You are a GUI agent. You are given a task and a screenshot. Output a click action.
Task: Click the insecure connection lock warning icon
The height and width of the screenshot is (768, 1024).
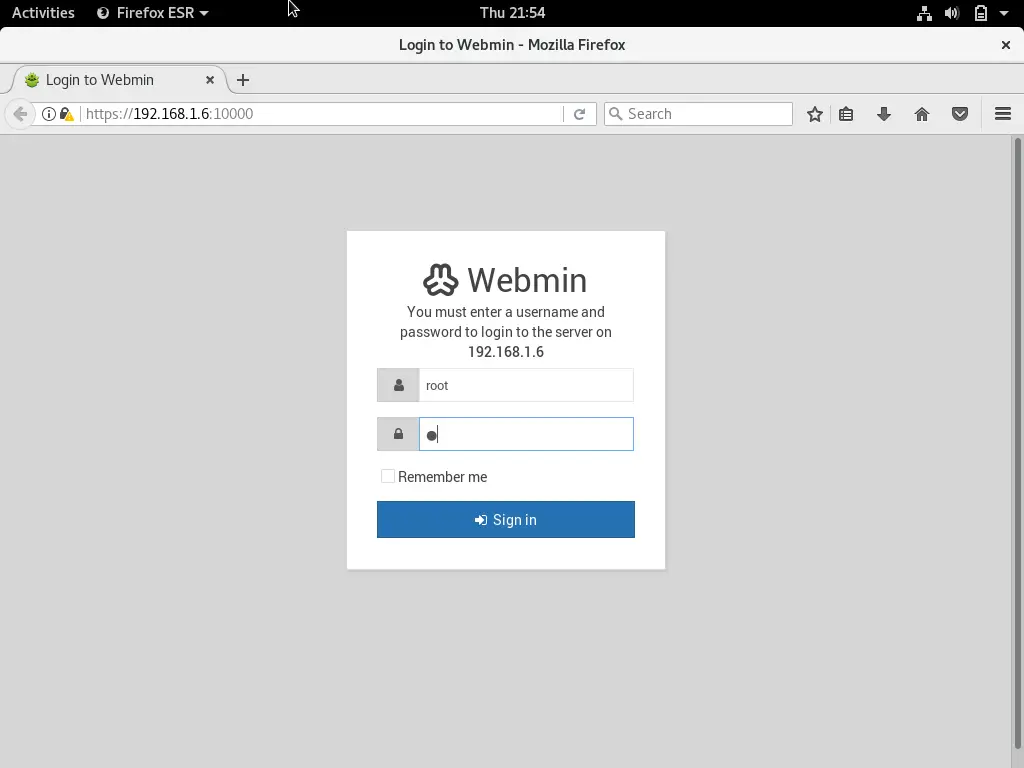[67, 114]
